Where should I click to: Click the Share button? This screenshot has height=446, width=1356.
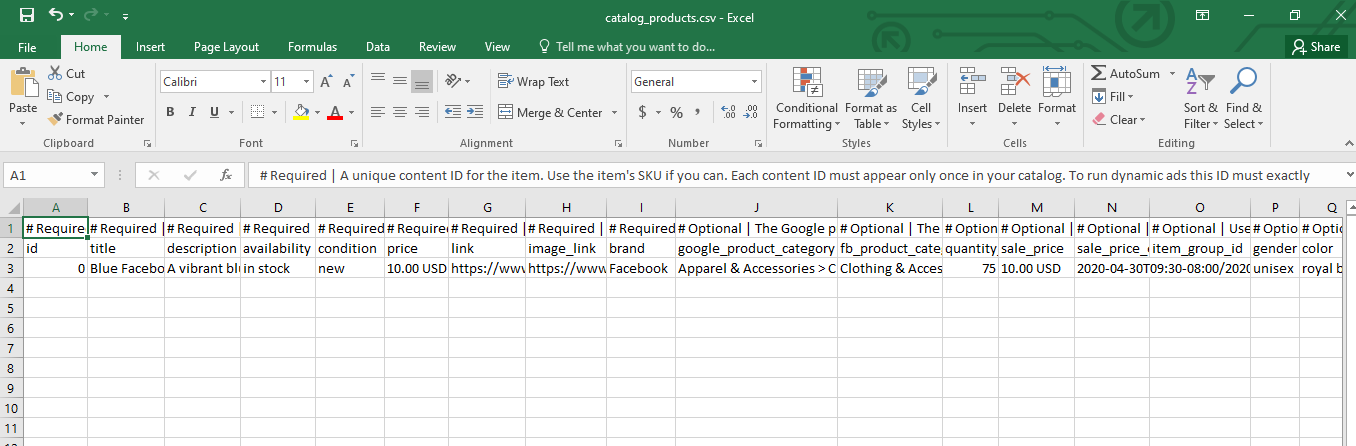pos(1315,47)
